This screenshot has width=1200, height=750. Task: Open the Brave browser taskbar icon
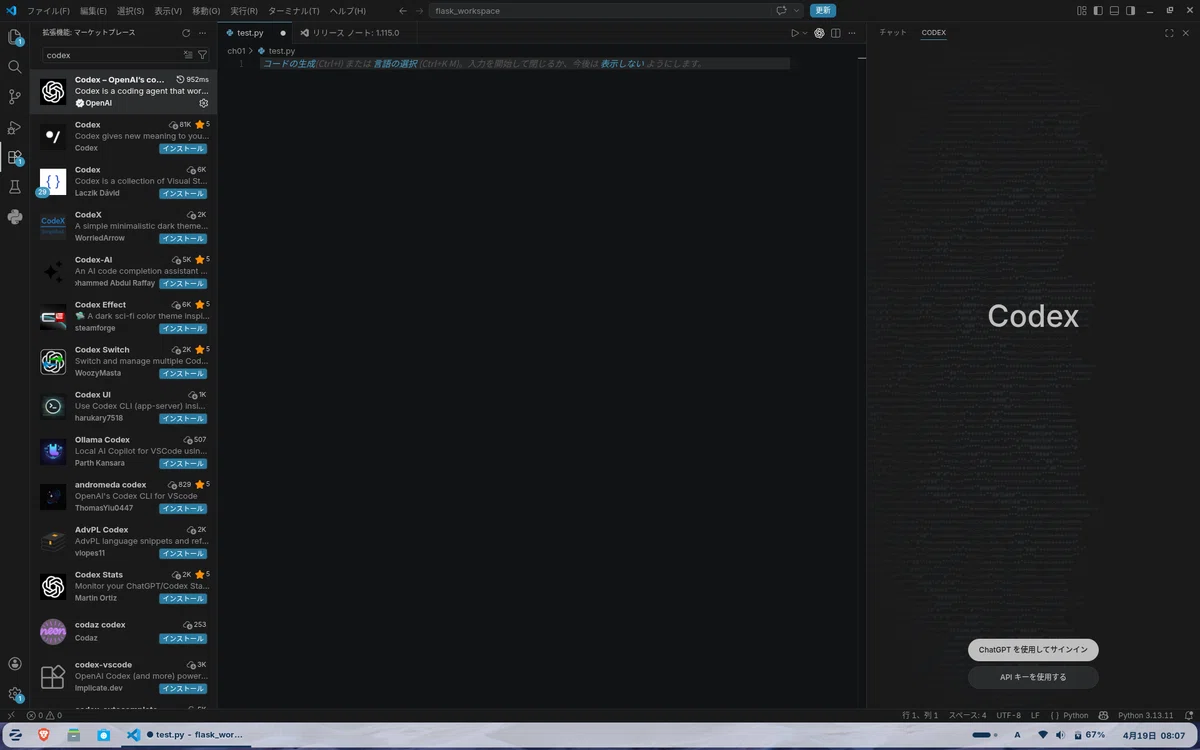coord(43,735)
